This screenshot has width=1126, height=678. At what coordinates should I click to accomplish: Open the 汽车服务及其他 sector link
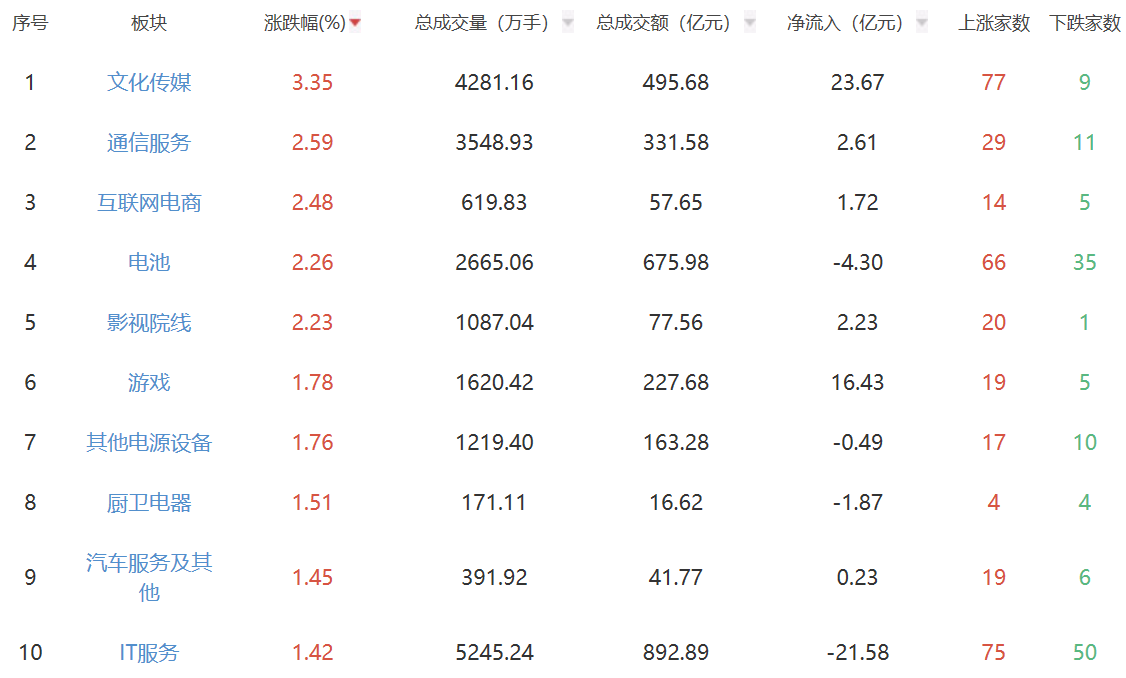tap(149, 577)
